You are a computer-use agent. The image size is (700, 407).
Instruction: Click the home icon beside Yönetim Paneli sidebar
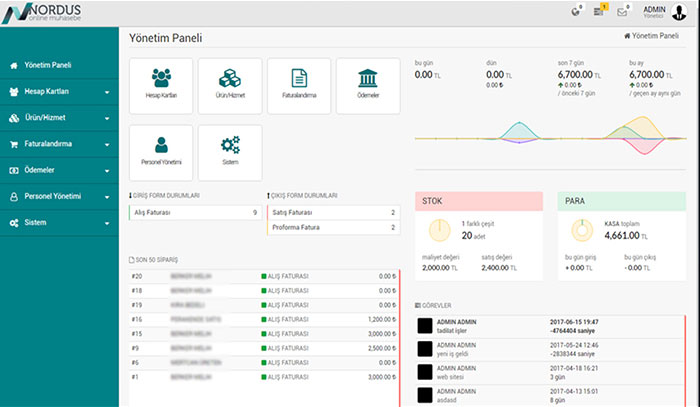14,66
